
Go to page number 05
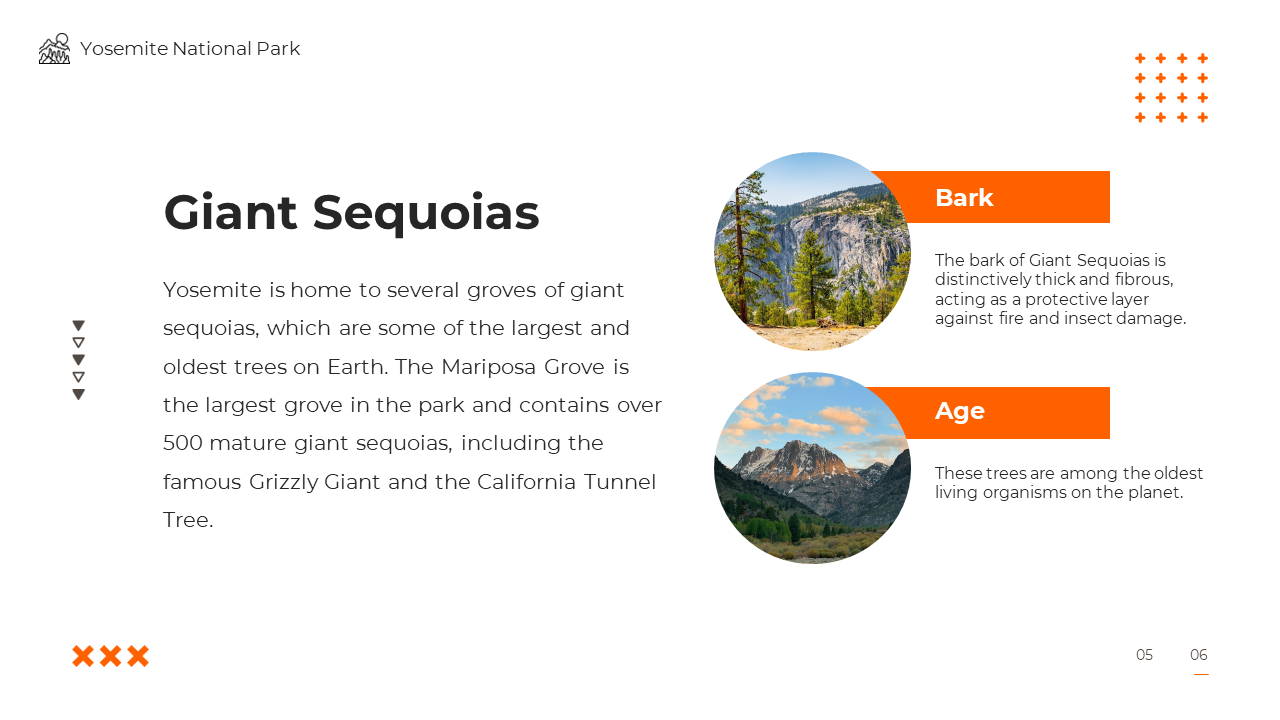point(1144,655)
